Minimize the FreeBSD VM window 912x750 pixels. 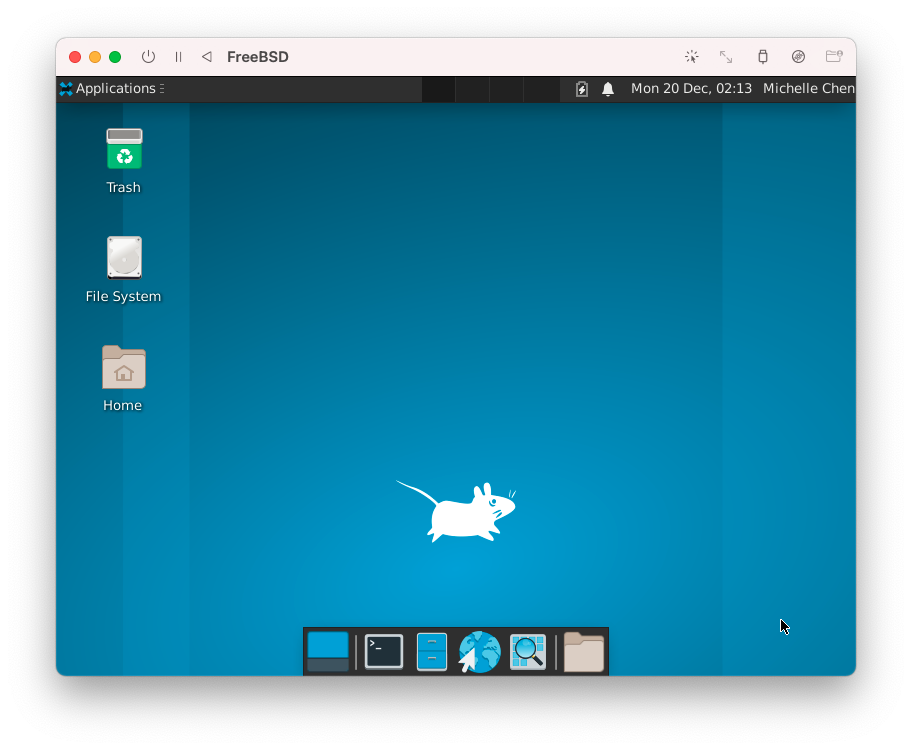95,56
